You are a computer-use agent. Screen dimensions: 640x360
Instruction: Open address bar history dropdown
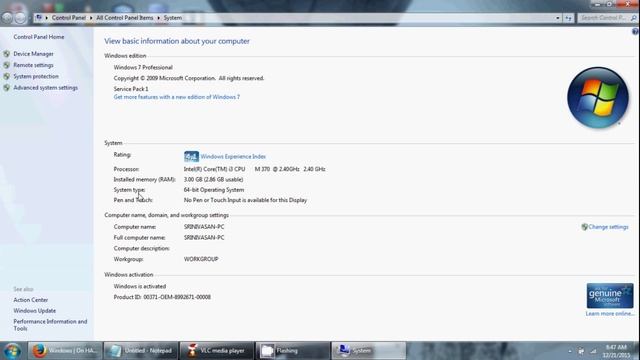click(558, 18)
